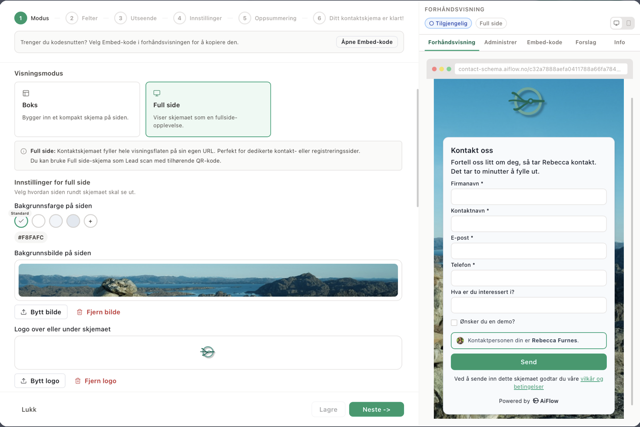Click upload icon in Bytt logo
The width and height of the screenshot is (640, 427).
tap(24, 380)
